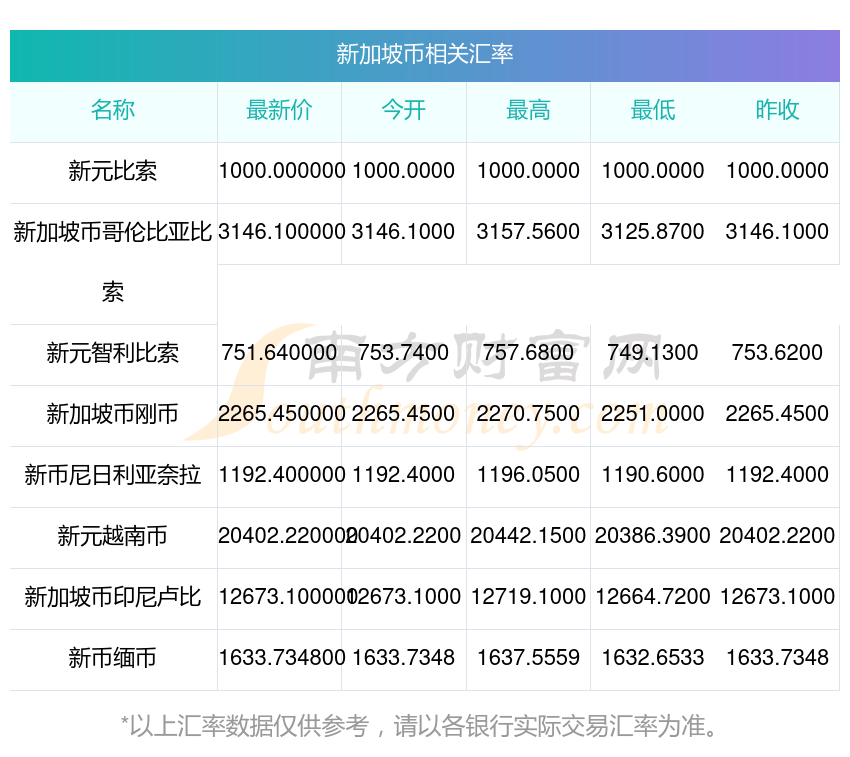
Task: Click the 12664.7200 lowest value cell
Action: pyautogui.click(x=653, y=596)
